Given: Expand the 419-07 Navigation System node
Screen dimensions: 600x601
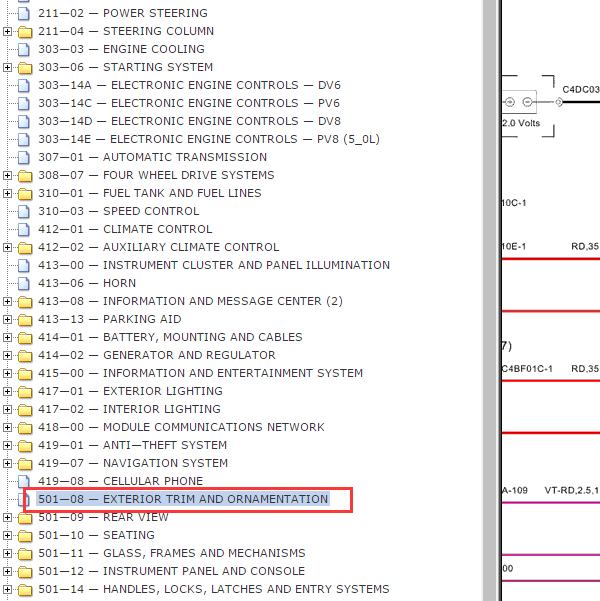Looking at the screenshot, I should coord(7,464).
